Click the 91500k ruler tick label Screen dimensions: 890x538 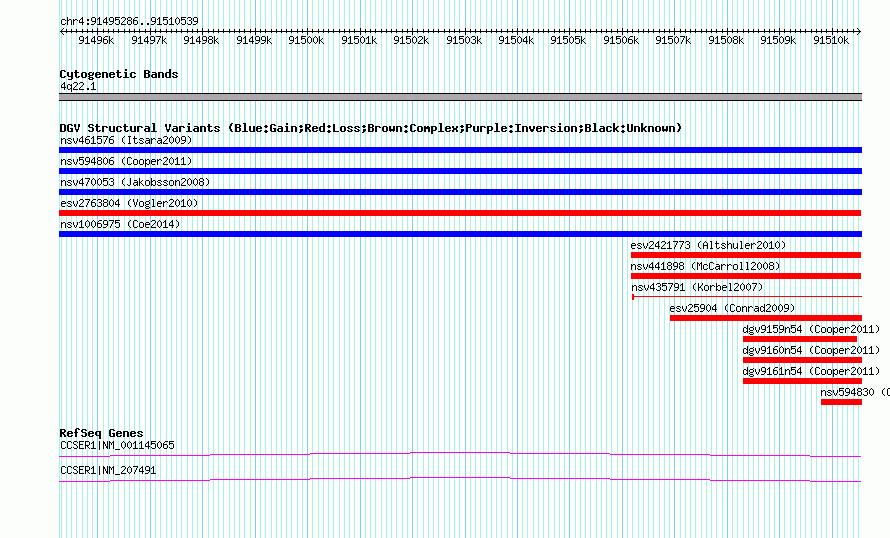pyautogui.click(x=306, y=40)
